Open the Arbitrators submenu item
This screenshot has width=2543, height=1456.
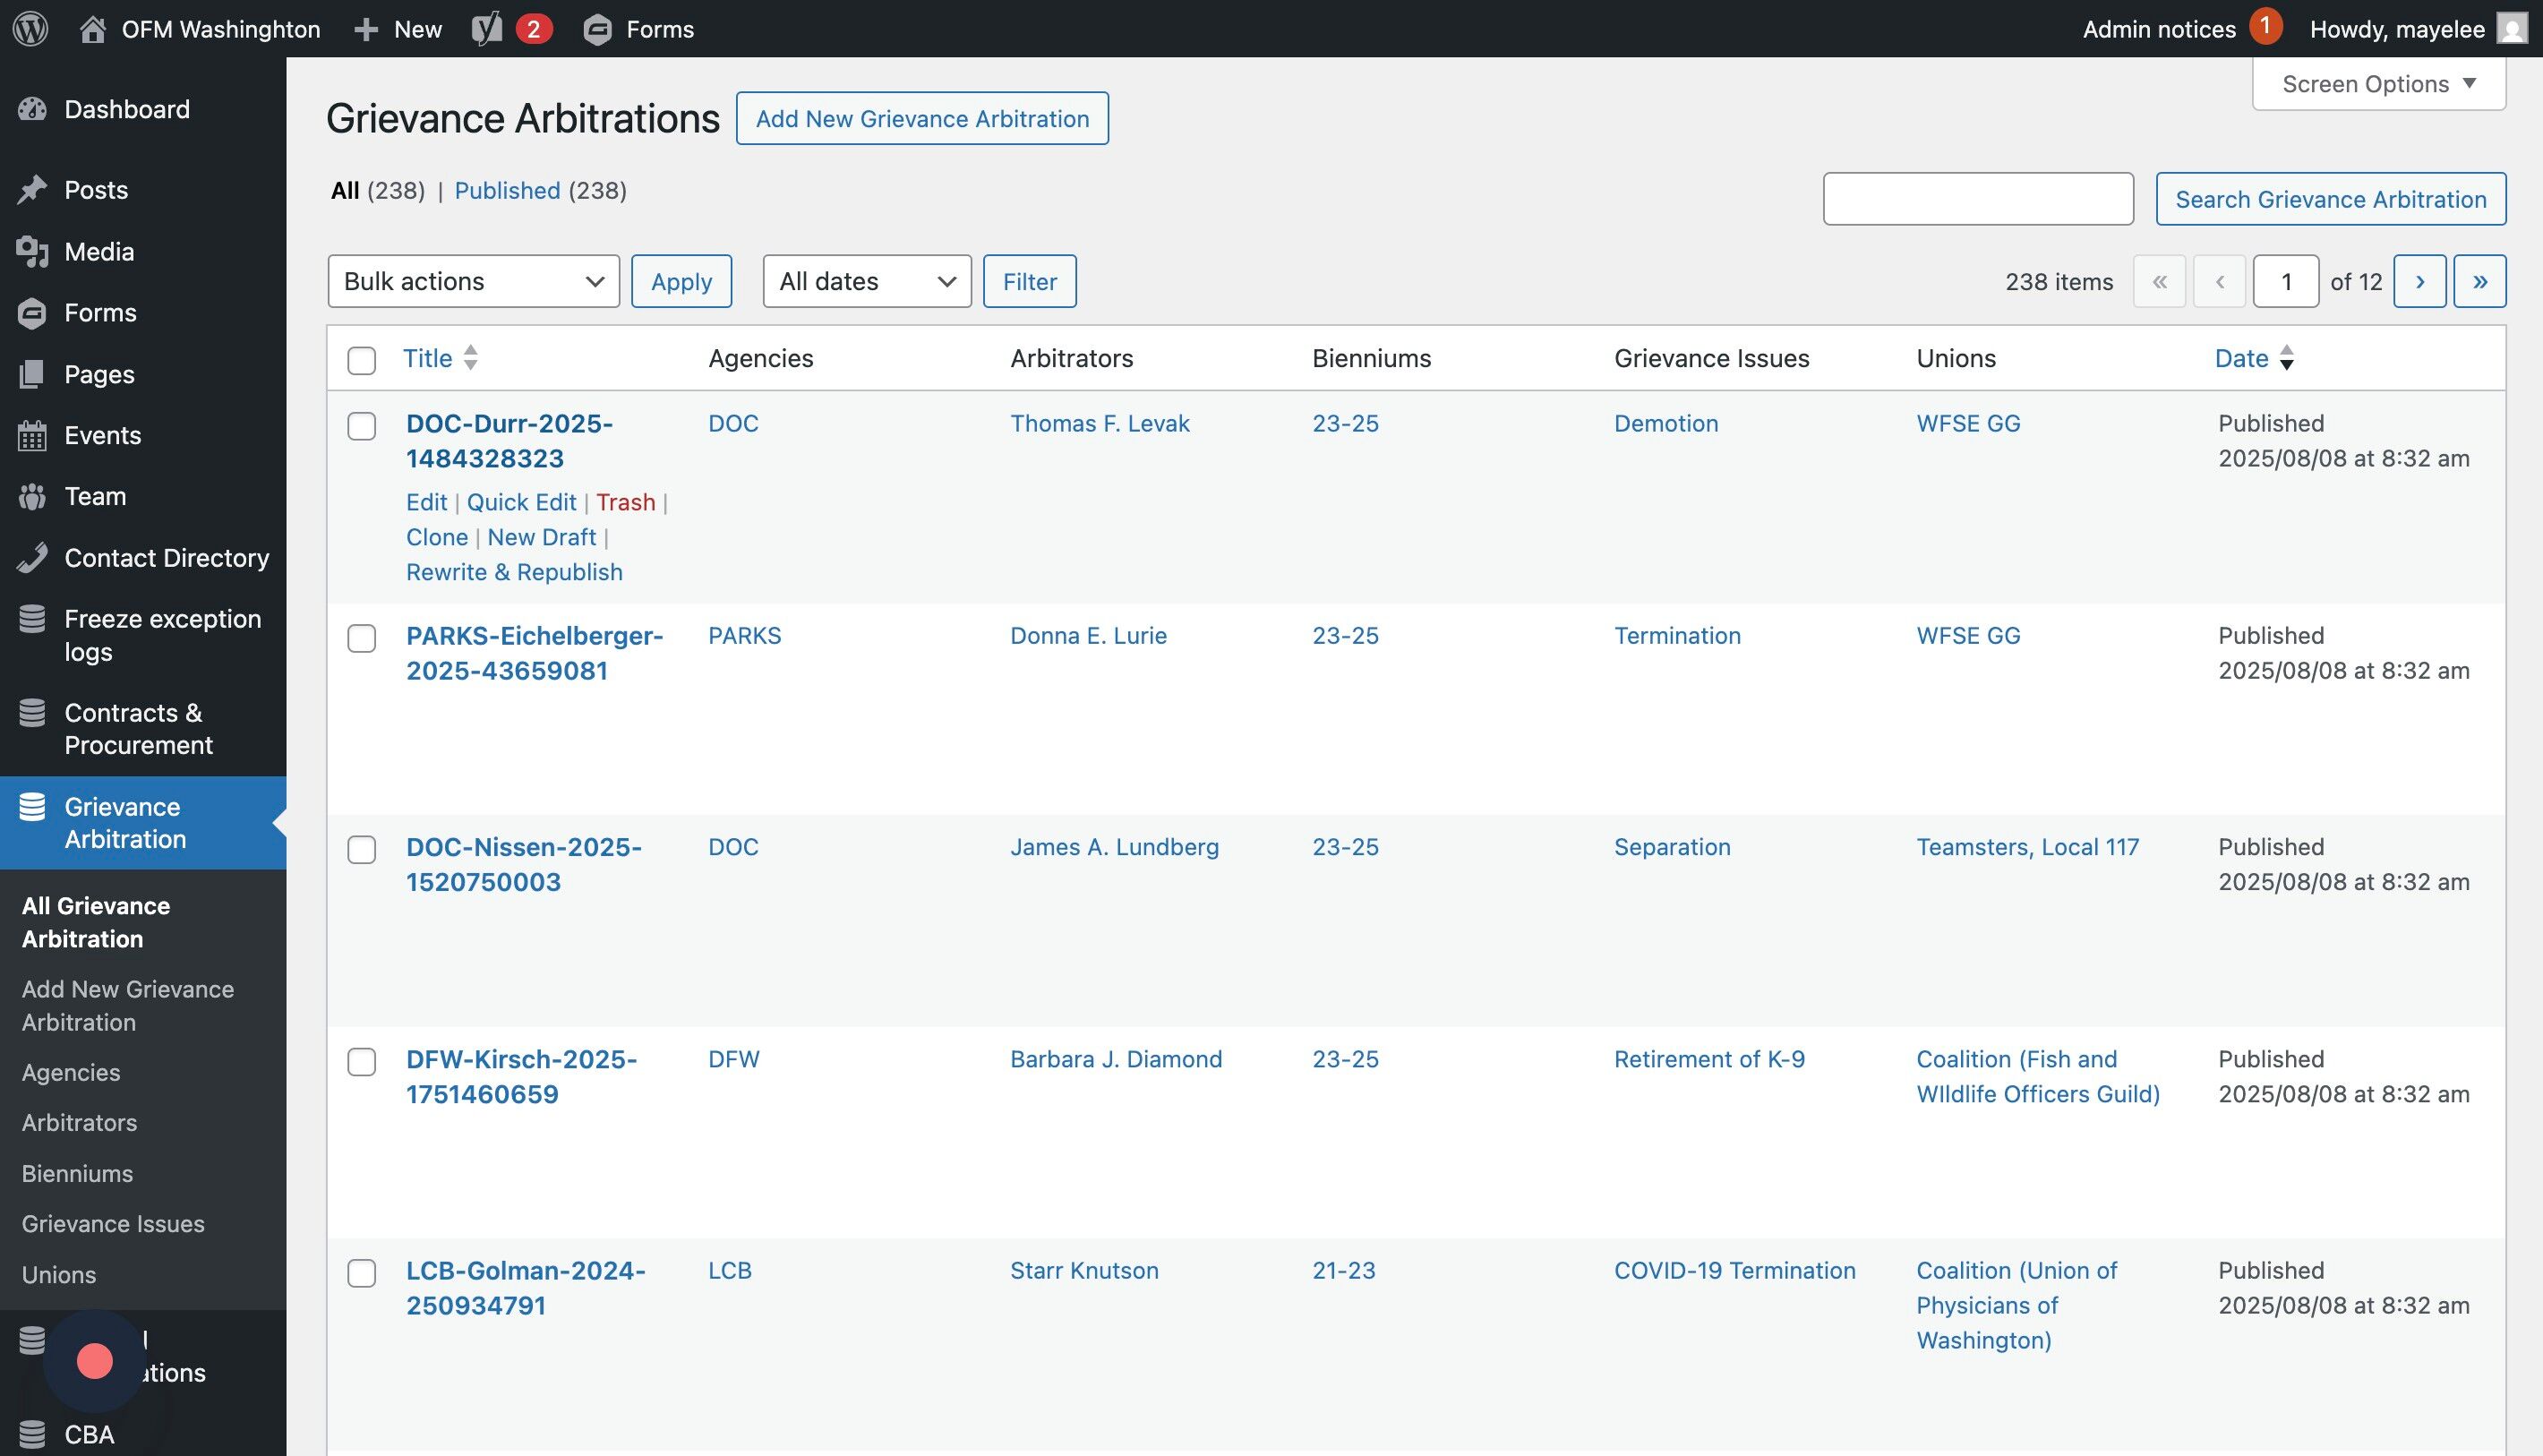[x=79, y=1122]
